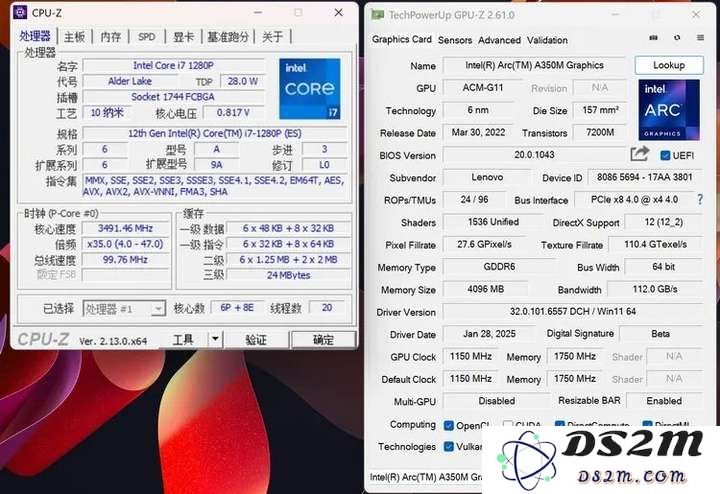Viewport: 720px width, 494px height.
Task: Click the 112.0 GB/s bandwidth value
Action: pos(655,289)
